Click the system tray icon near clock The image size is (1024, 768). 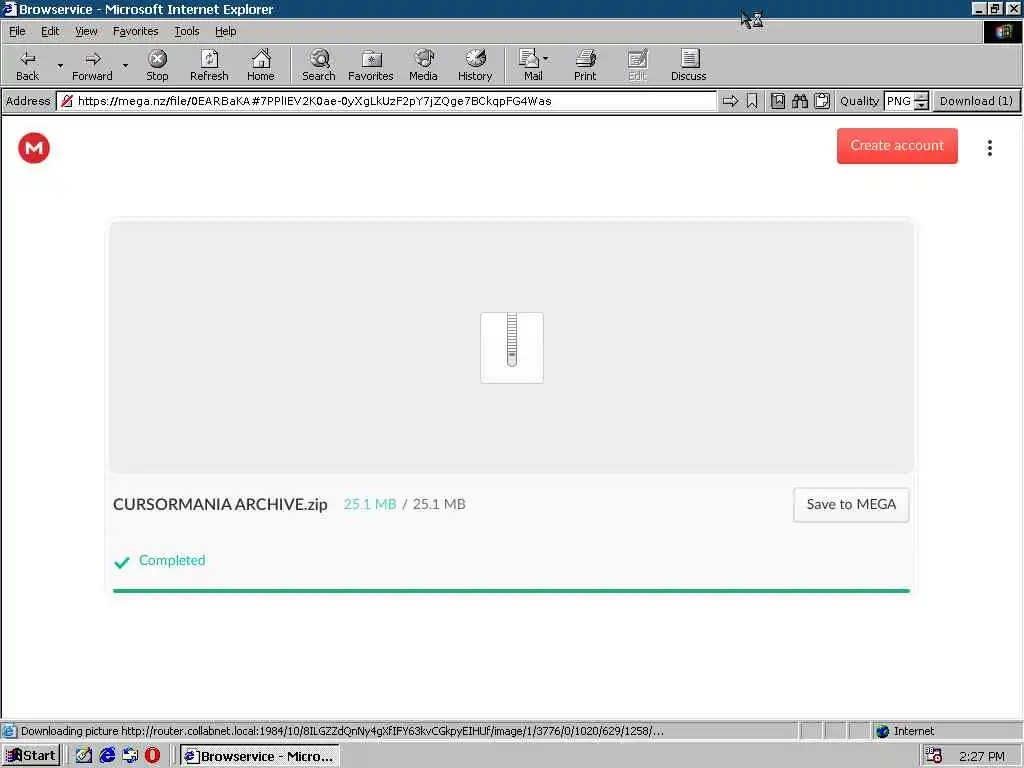tap(934, 756)
